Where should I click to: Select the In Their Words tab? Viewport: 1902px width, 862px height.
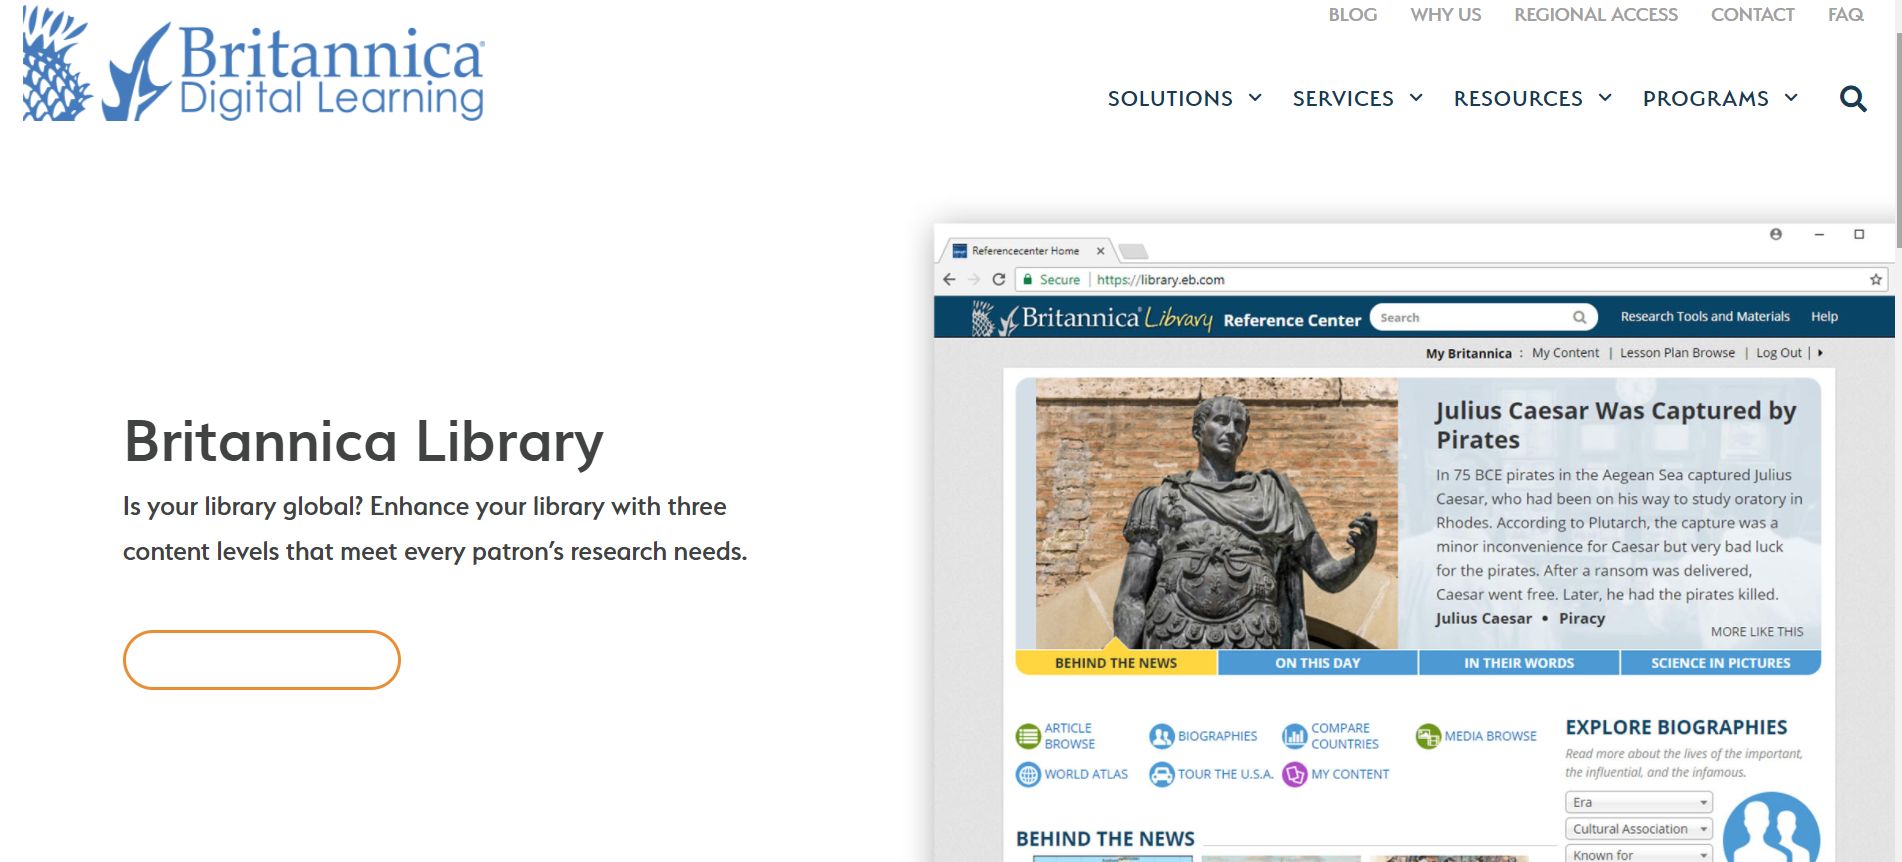click(1519, 663)
